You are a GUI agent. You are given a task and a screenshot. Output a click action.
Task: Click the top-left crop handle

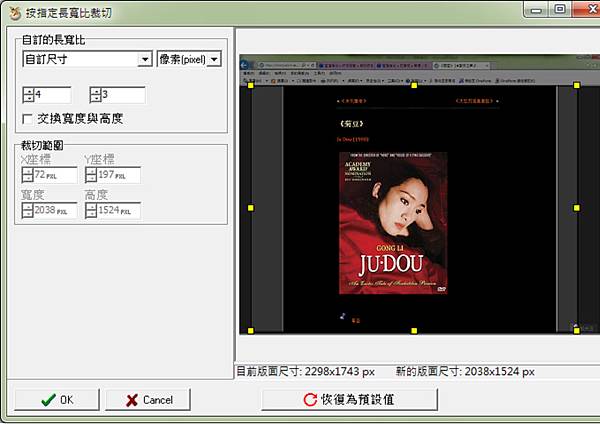251,85
